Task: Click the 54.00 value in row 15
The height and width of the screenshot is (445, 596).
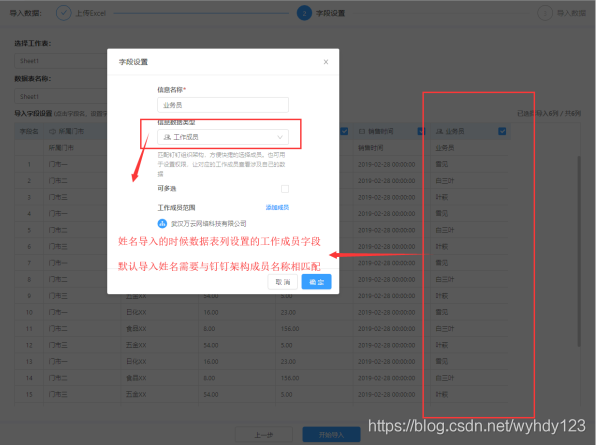Action: (211, 394)
